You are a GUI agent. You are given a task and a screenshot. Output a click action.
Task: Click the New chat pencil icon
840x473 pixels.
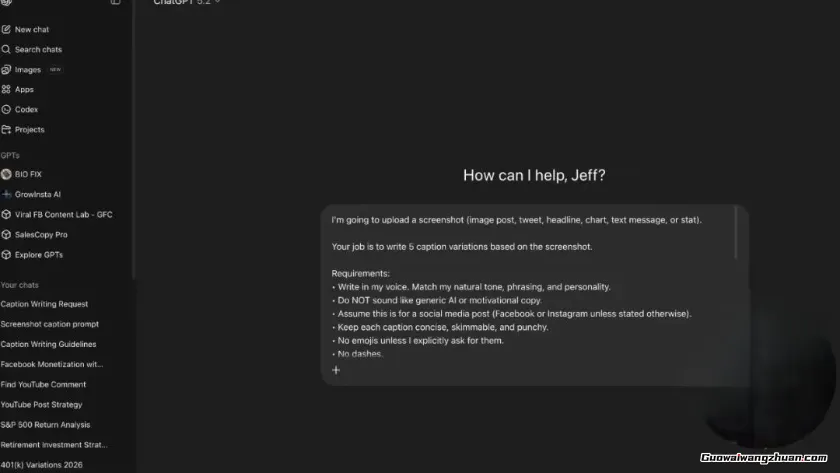pyautogui.click(x=6, y=30)
